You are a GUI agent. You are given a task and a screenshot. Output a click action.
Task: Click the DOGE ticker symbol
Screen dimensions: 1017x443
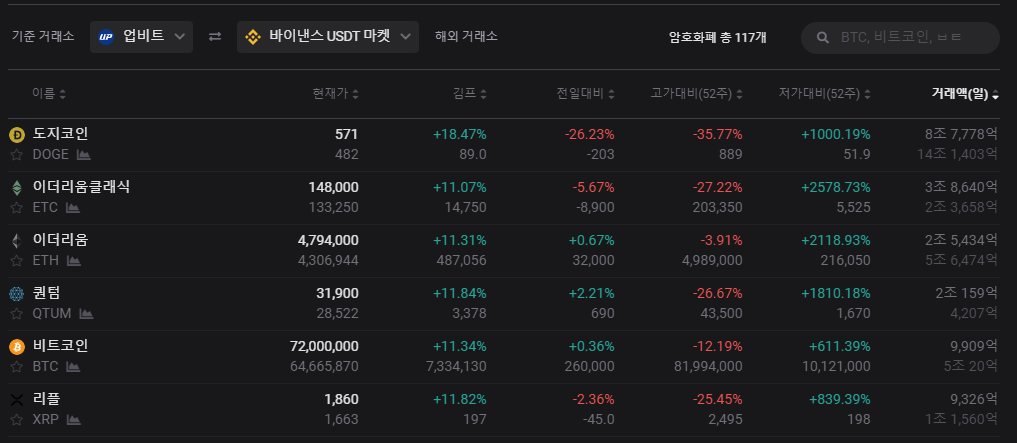tap(51, 154)
